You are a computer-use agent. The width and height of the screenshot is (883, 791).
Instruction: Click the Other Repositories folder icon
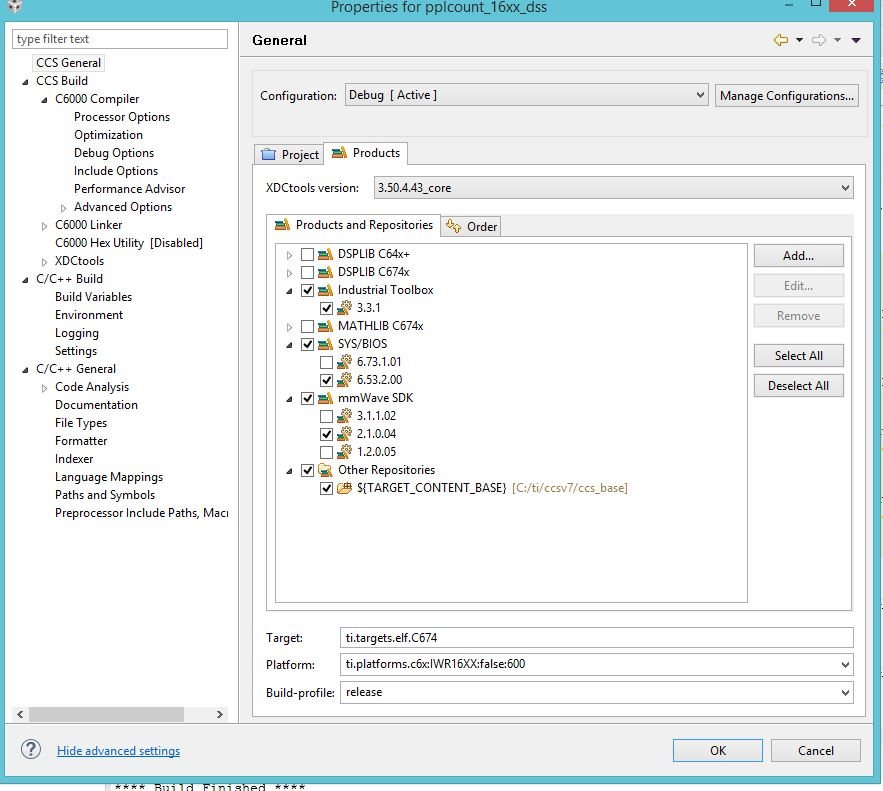point(325,470)
